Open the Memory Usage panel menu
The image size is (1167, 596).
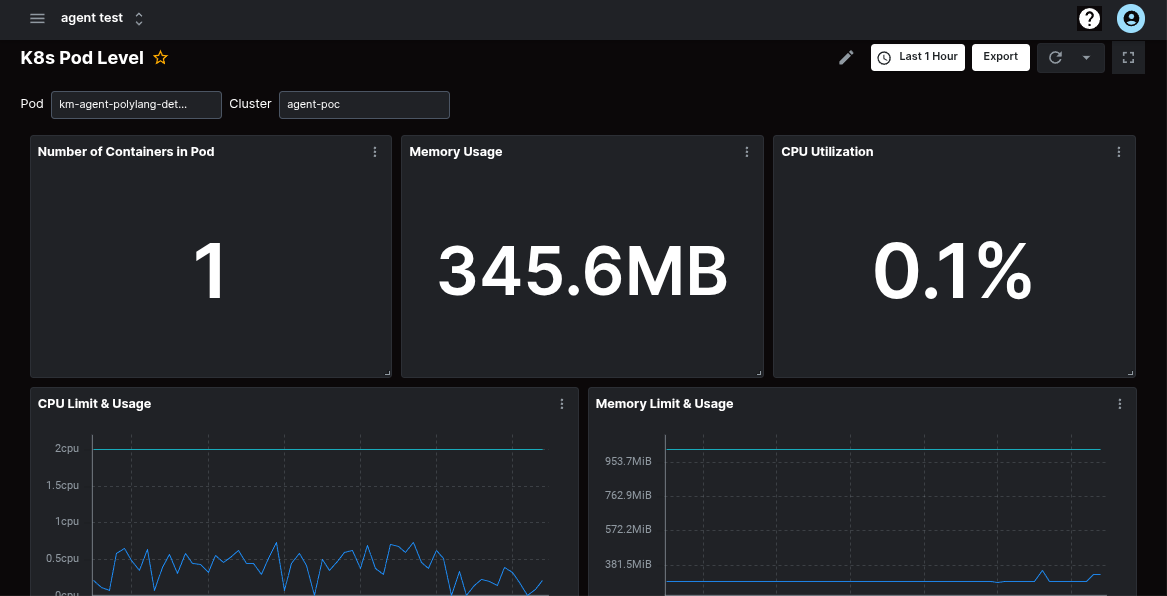point(746,151)
